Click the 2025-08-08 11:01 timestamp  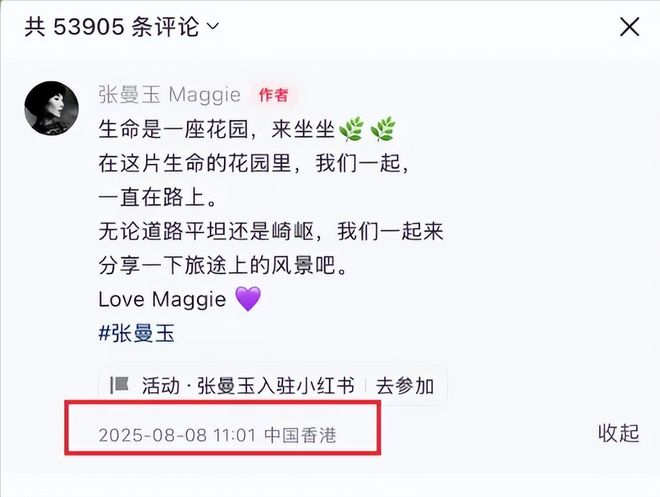click(177, 435)
